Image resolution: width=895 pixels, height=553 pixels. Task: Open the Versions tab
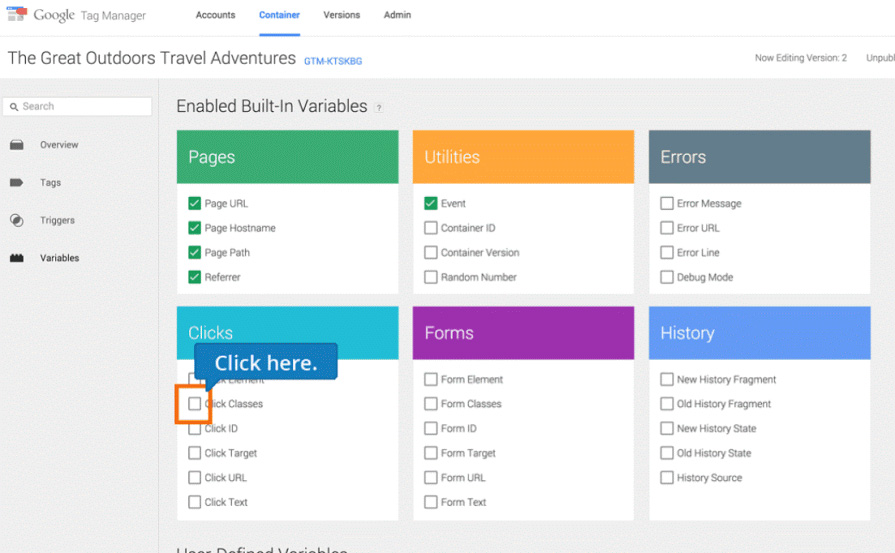pos(341,15)
